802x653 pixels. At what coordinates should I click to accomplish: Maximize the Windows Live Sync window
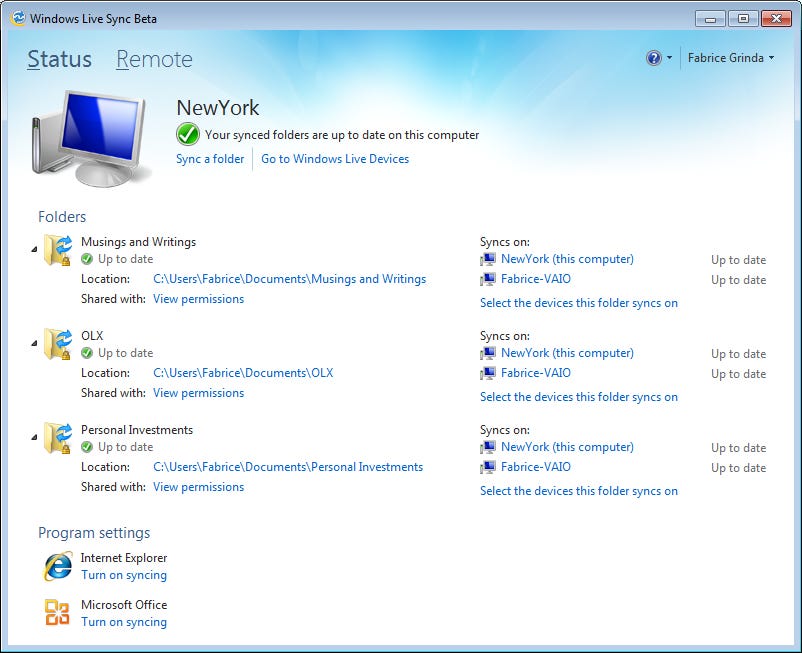click(743, 19)
